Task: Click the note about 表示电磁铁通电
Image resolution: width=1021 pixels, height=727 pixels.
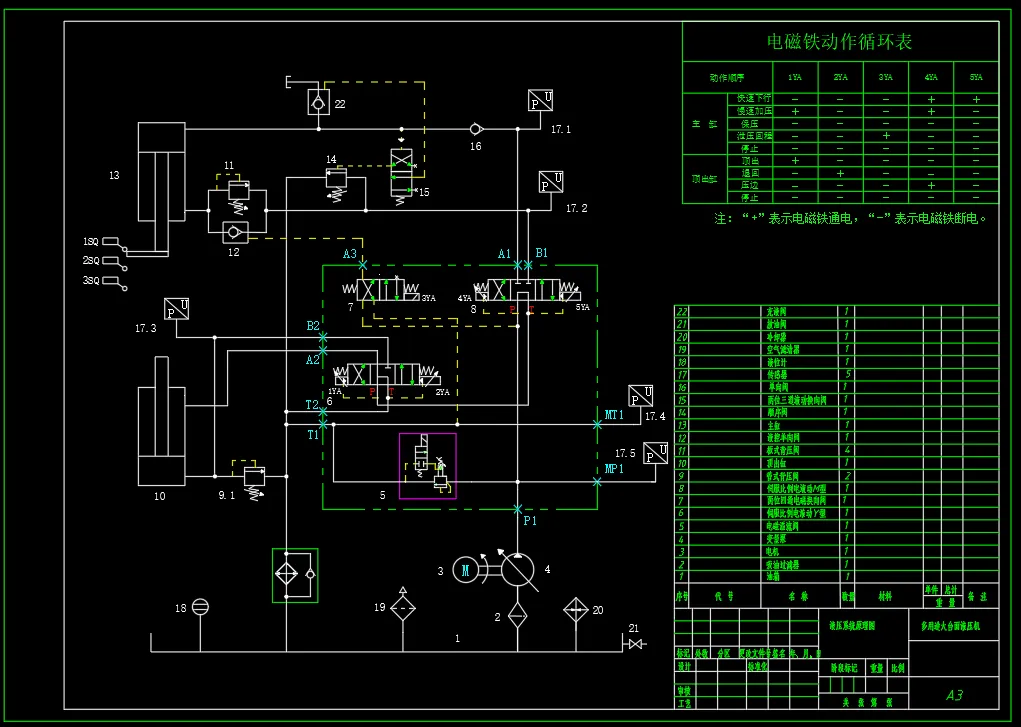Action: [851, 218]
